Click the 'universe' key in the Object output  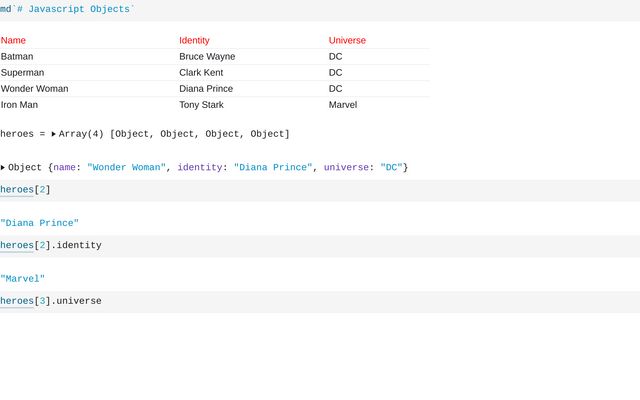pyautogui.click(x=347, y=167)
